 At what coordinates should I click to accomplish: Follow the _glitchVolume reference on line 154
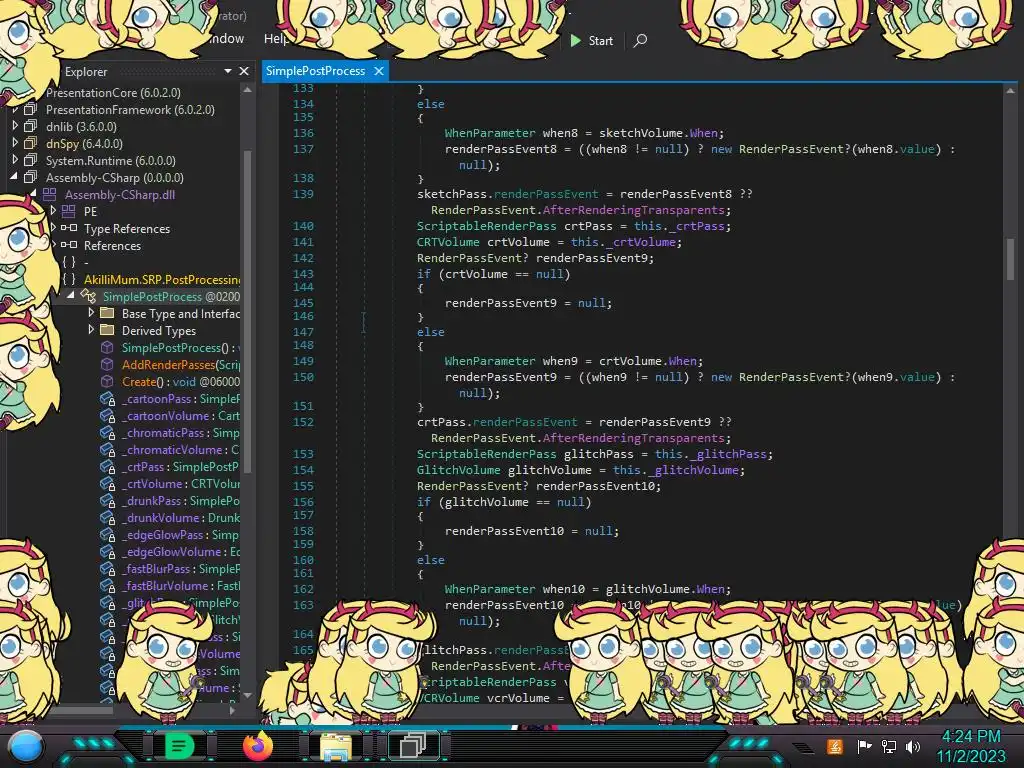pyautogui.click(x=693, y=470)
